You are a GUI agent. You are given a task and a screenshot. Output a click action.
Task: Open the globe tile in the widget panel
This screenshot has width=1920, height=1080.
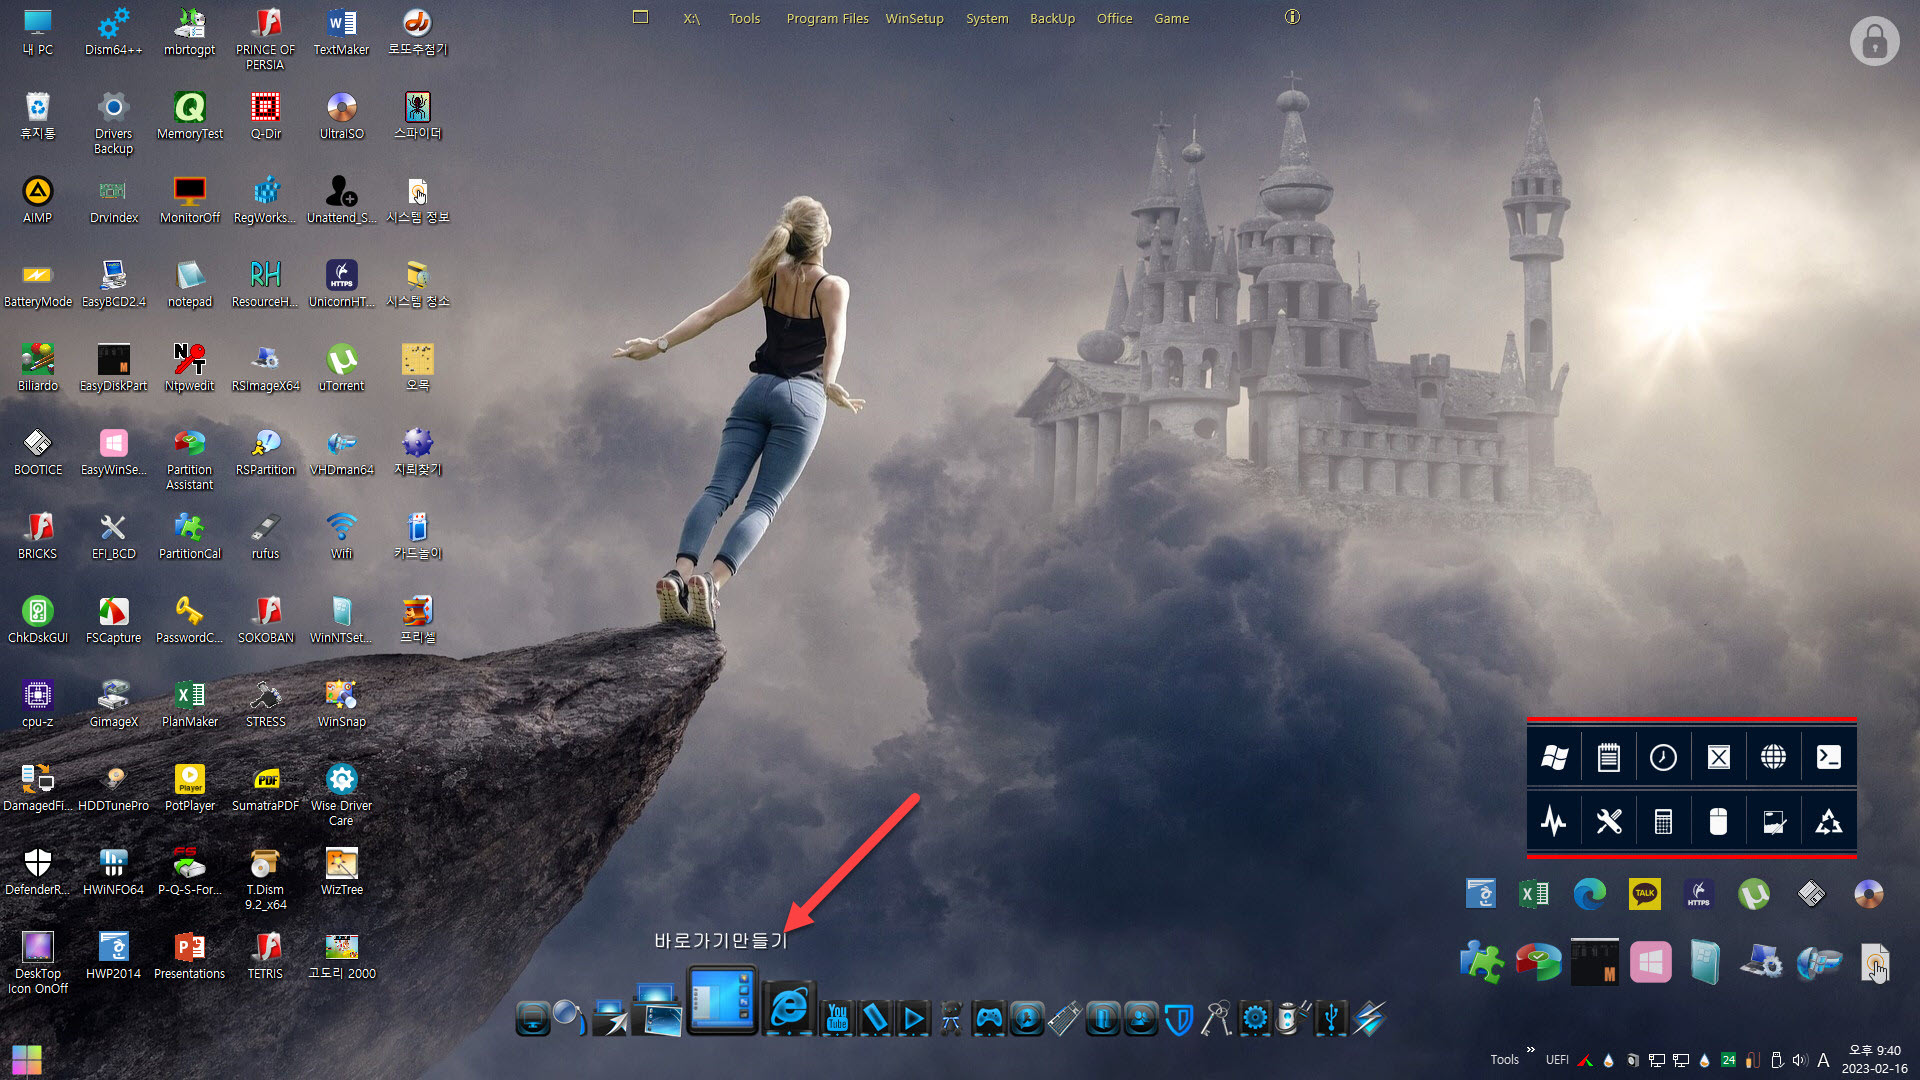point(1773,758)
